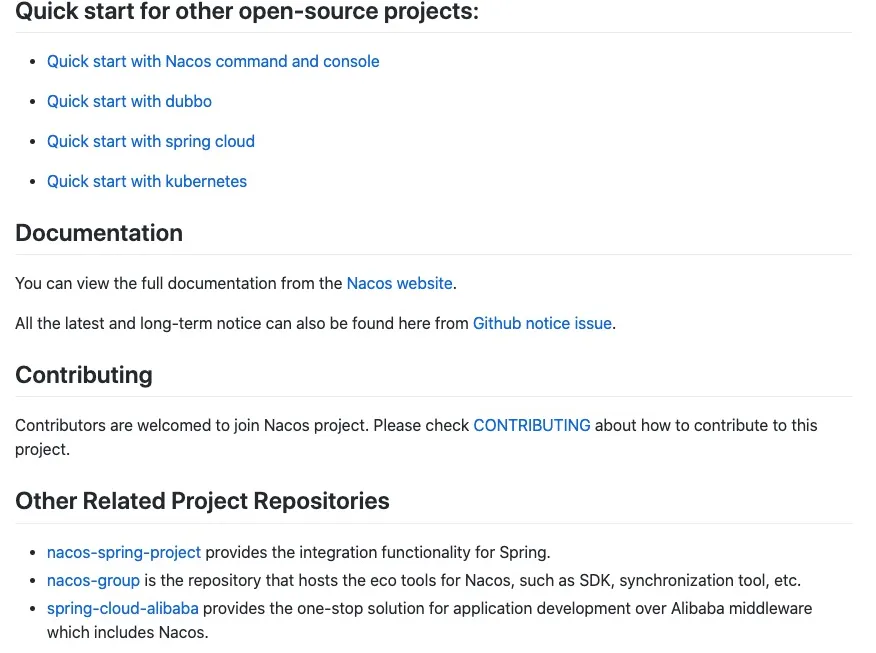Viewport: 876px width, 653px height.
Task: Open the Quick start with dubbo link
Action: click(129, 102)
